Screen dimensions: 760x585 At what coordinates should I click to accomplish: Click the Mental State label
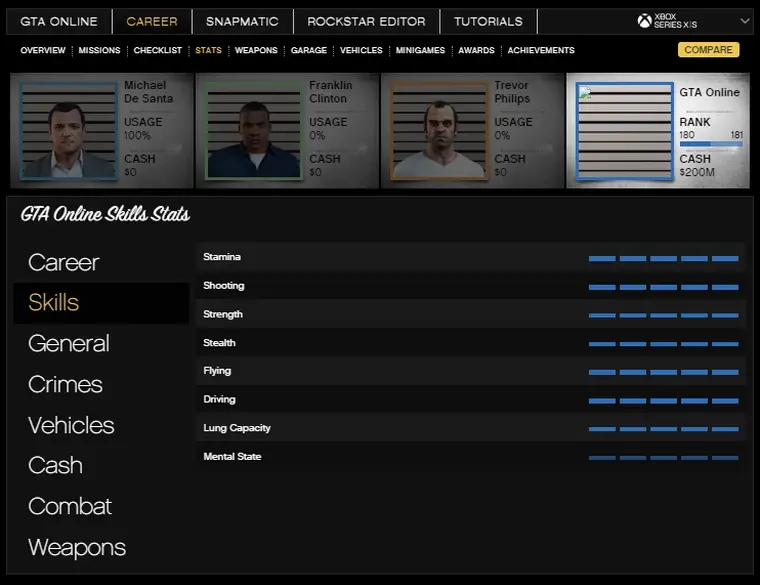click(x=232, y=457)
